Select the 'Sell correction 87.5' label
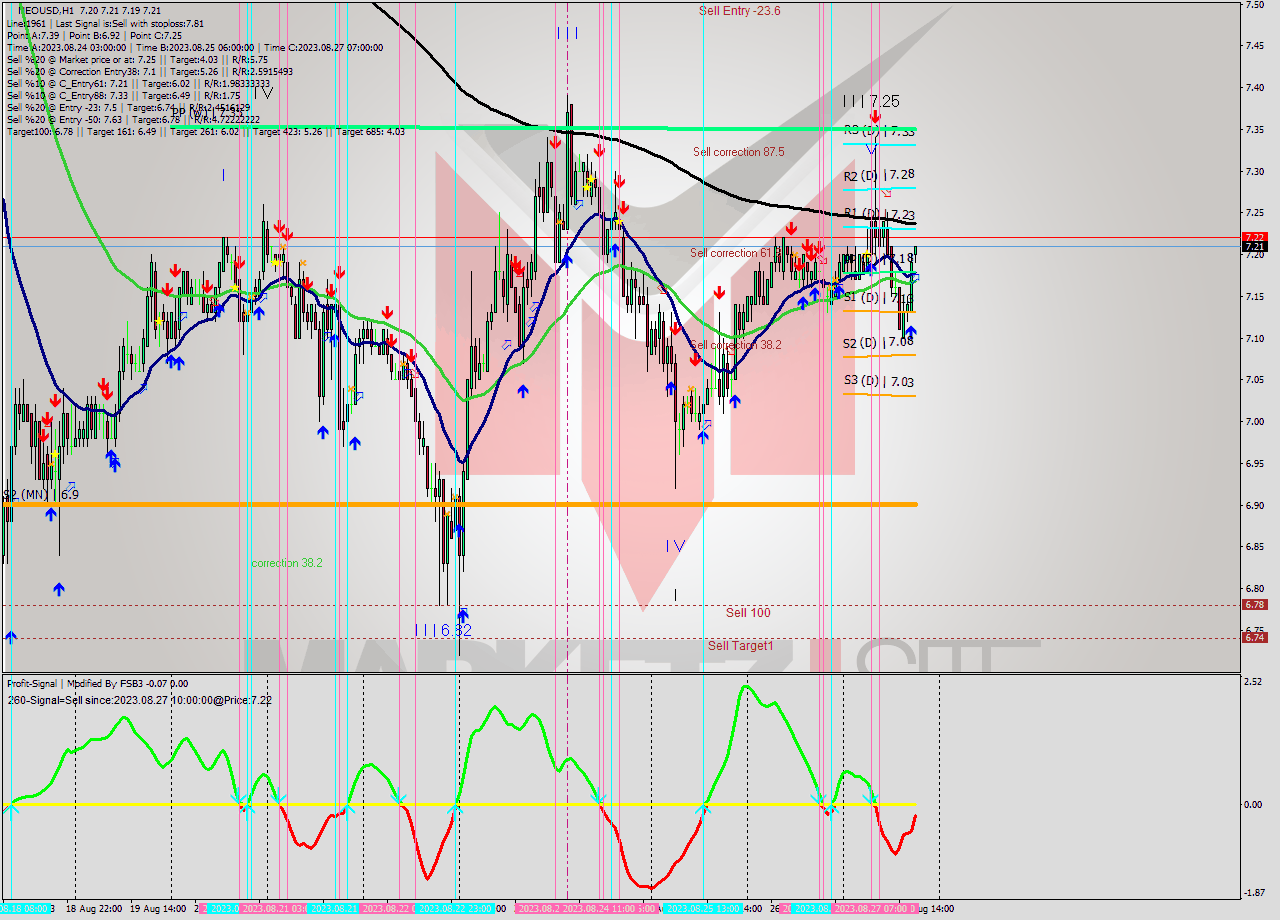Viewport: 1280px width, 920px height. click(x=738, y=152)
